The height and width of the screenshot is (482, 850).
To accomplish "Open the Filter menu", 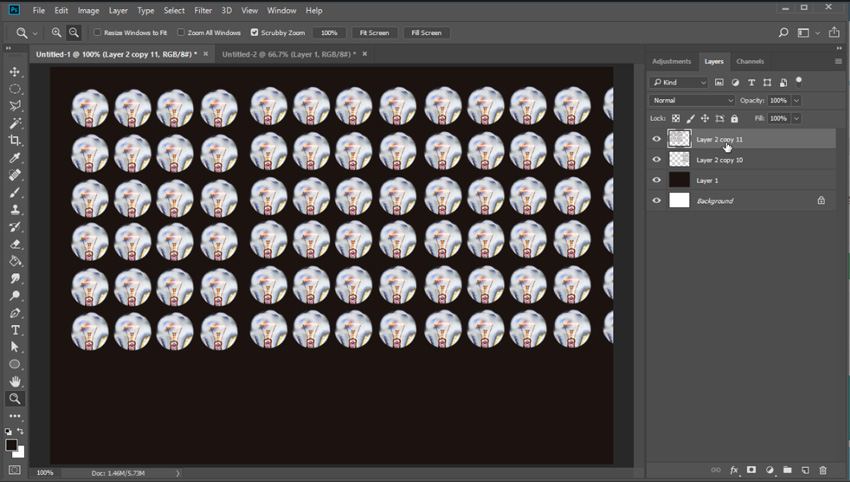I will 203,10.
